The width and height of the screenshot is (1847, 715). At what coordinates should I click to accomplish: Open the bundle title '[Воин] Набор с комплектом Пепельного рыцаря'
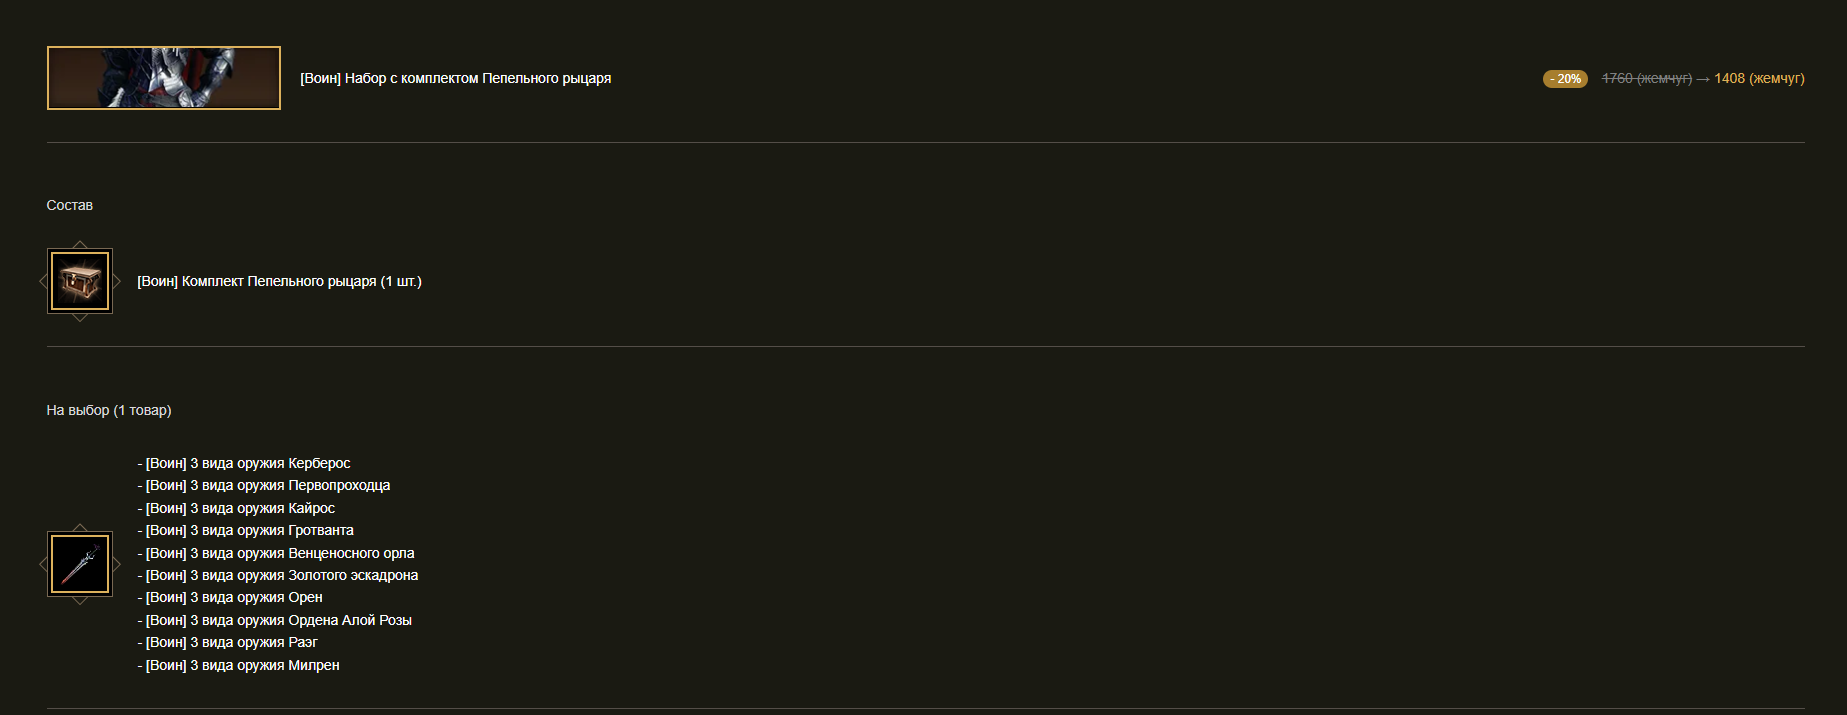tap(456, 78)
